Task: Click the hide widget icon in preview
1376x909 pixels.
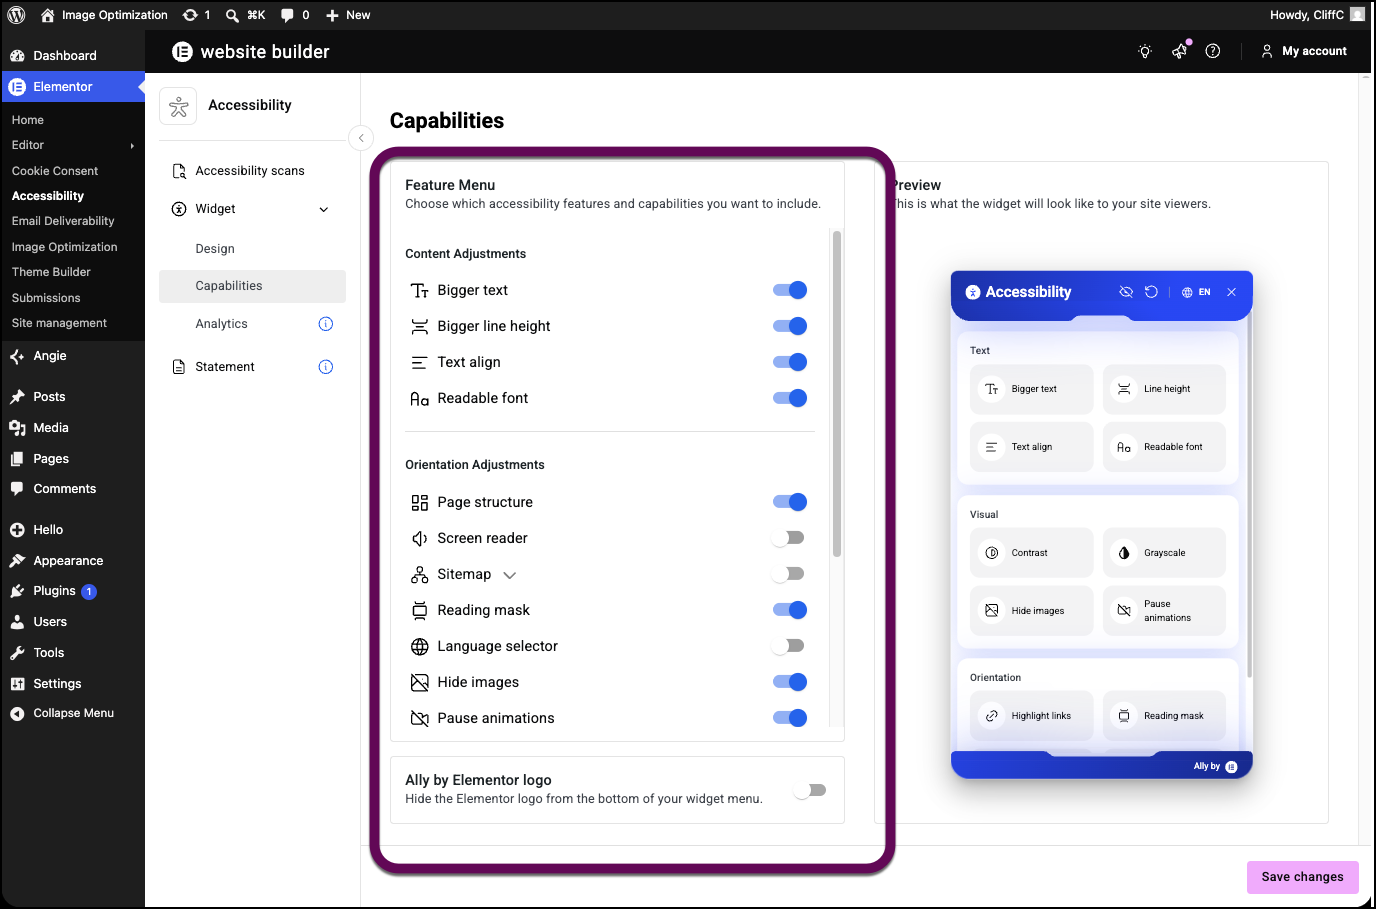Action: [x=1126, y=292]
